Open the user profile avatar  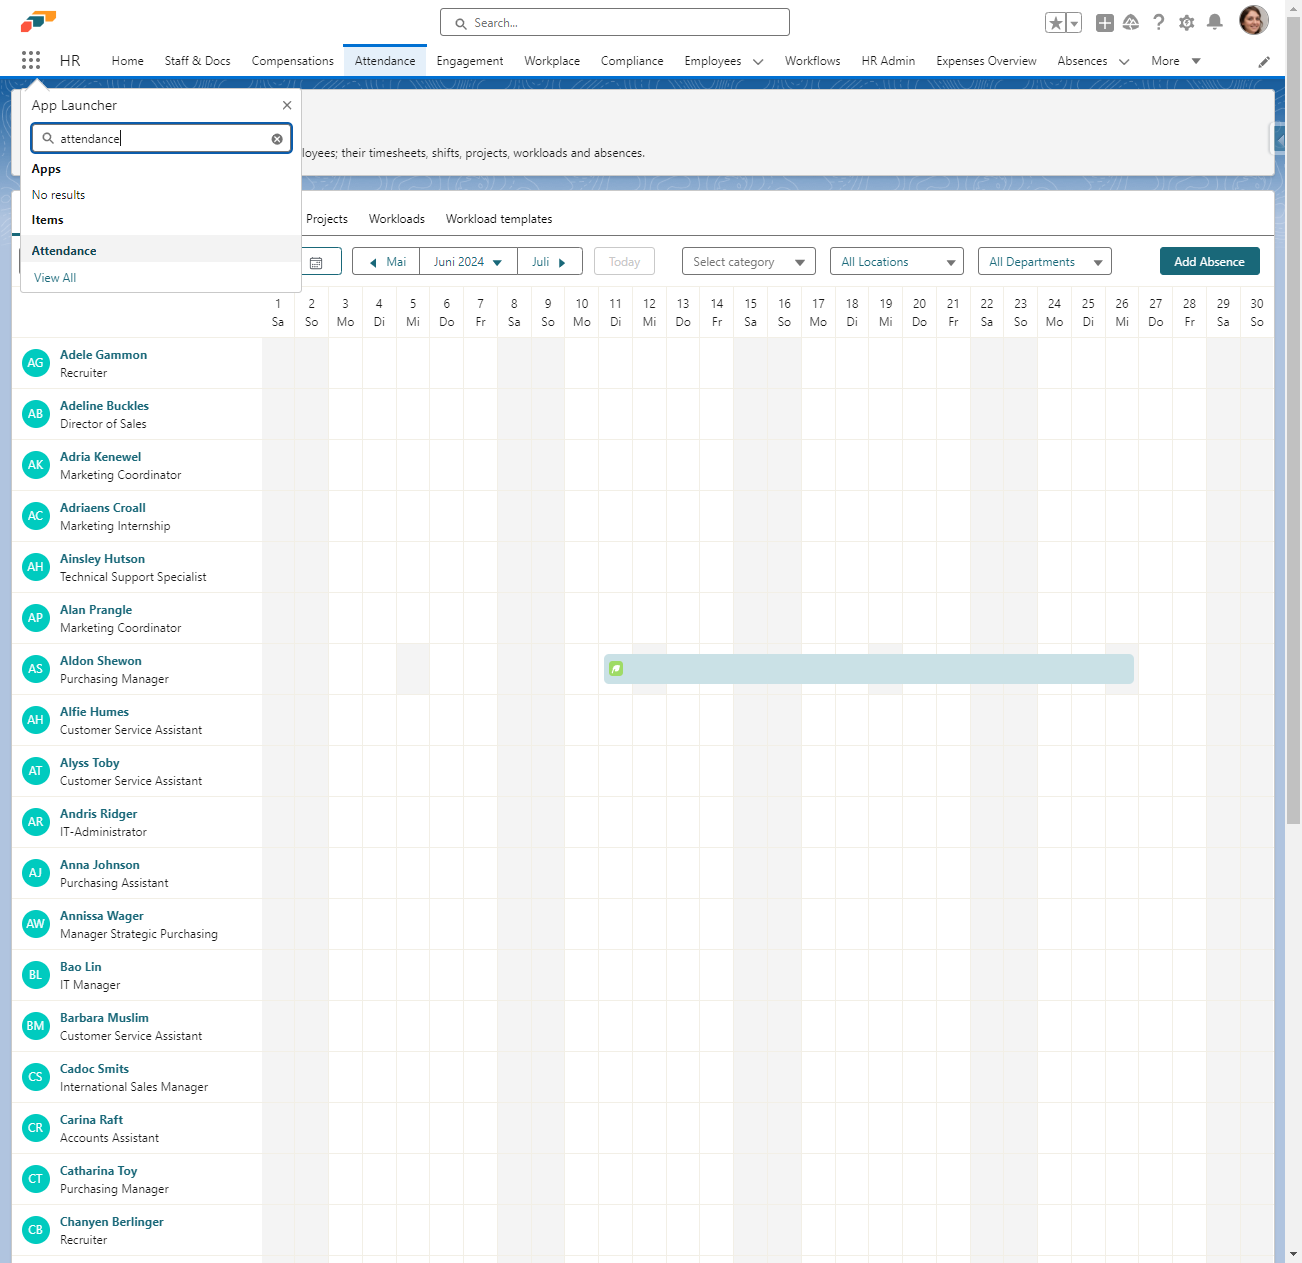(1253, 20)
